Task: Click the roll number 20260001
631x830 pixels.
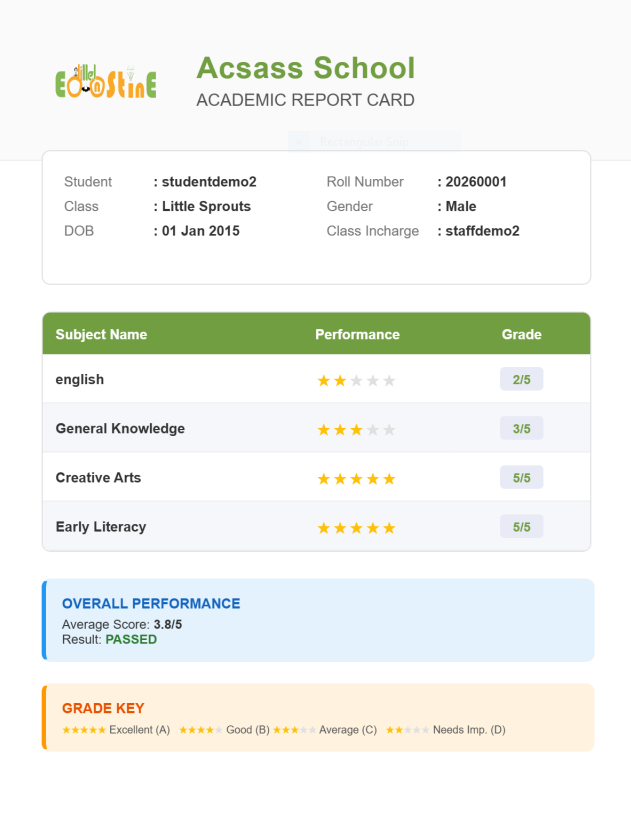Action: pos(476,182)
